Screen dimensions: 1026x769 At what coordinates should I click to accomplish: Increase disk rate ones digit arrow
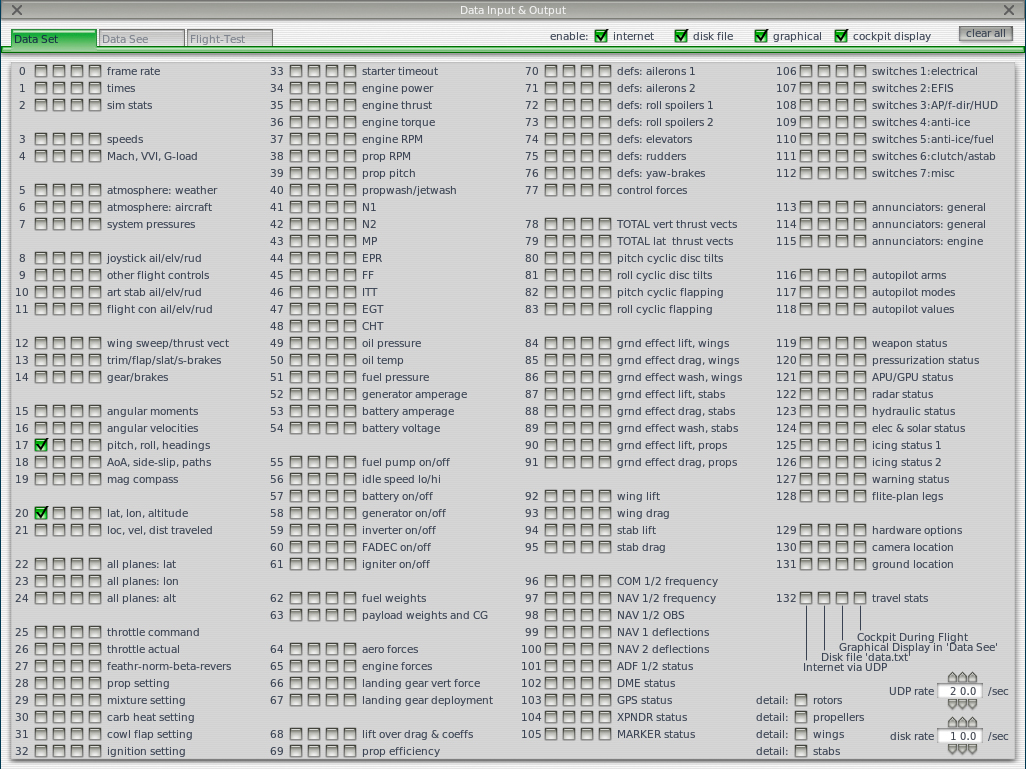click(x=963, y=723)
